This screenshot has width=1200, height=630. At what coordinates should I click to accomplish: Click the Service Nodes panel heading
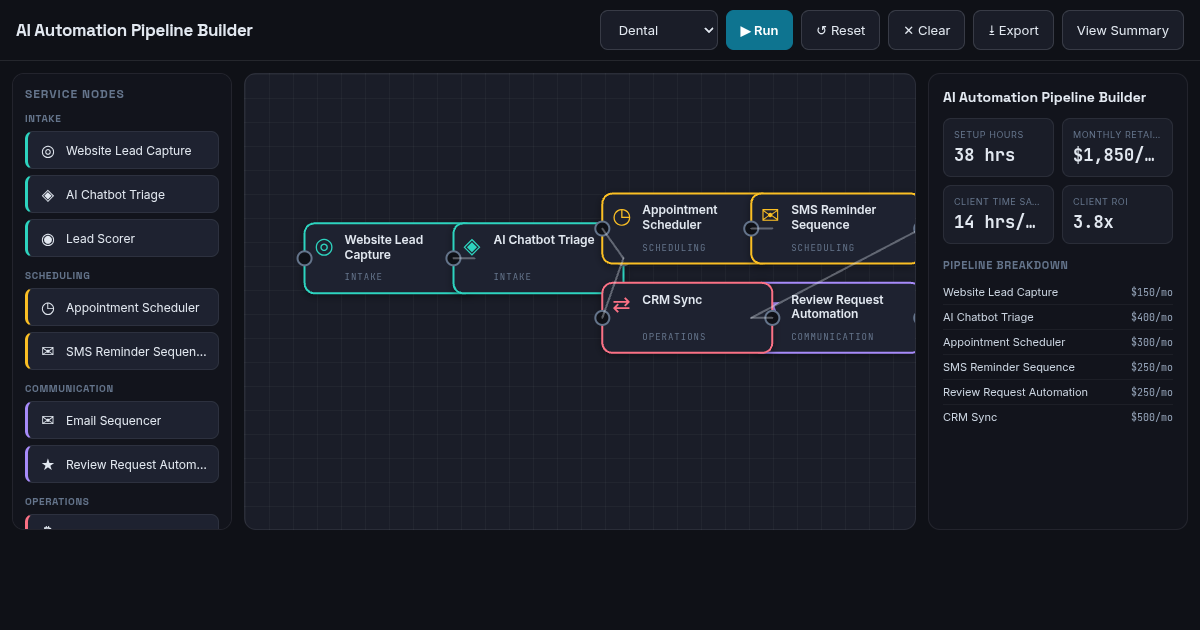[x=75, y=94]
